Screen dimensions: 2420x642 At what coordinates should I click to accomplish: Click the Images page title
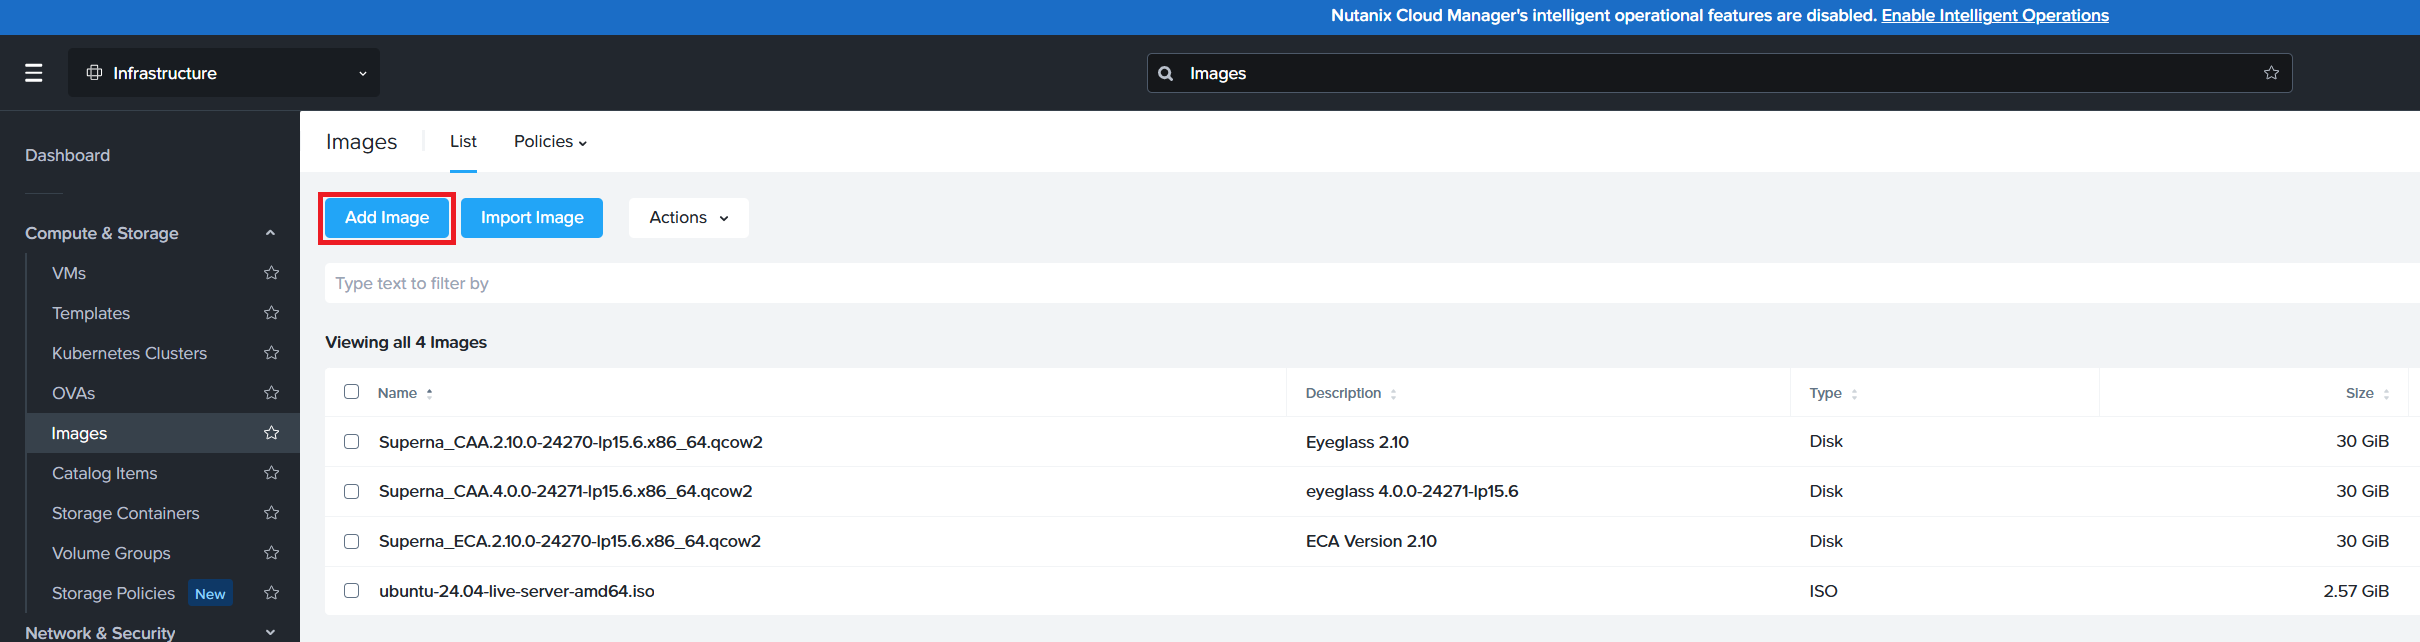point(362,142)
